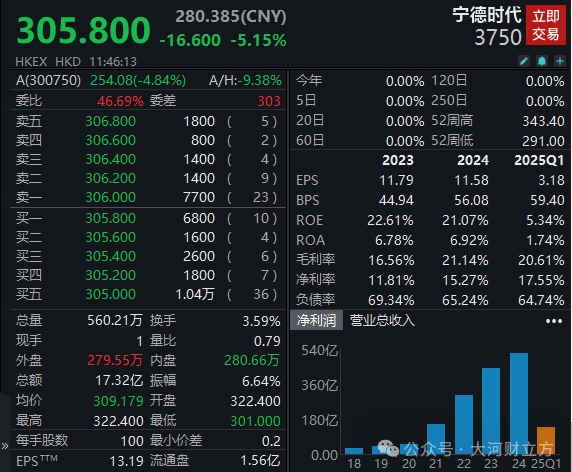Viewport: 572px width, 472px height.
Task: Switch to the 营业总收入 tab
Action: coord(382,321)
